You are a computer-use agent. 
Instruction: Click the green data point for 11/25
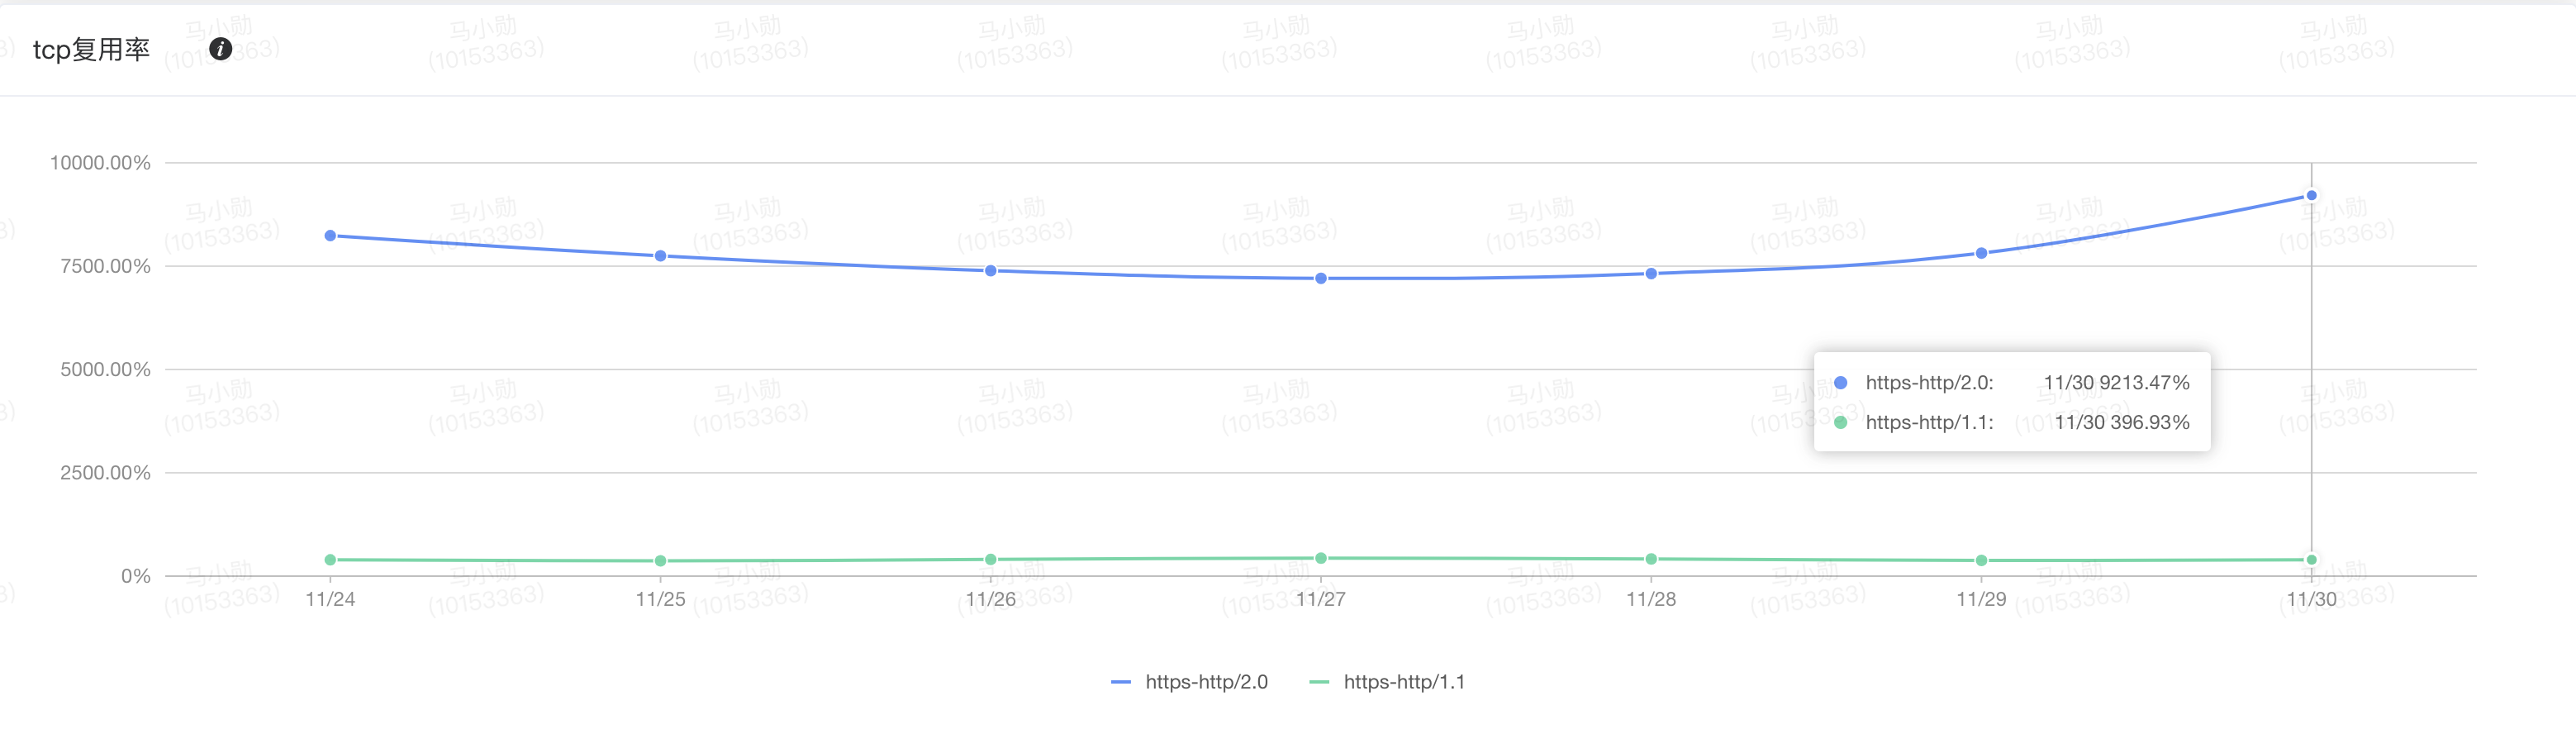point(660,561)
